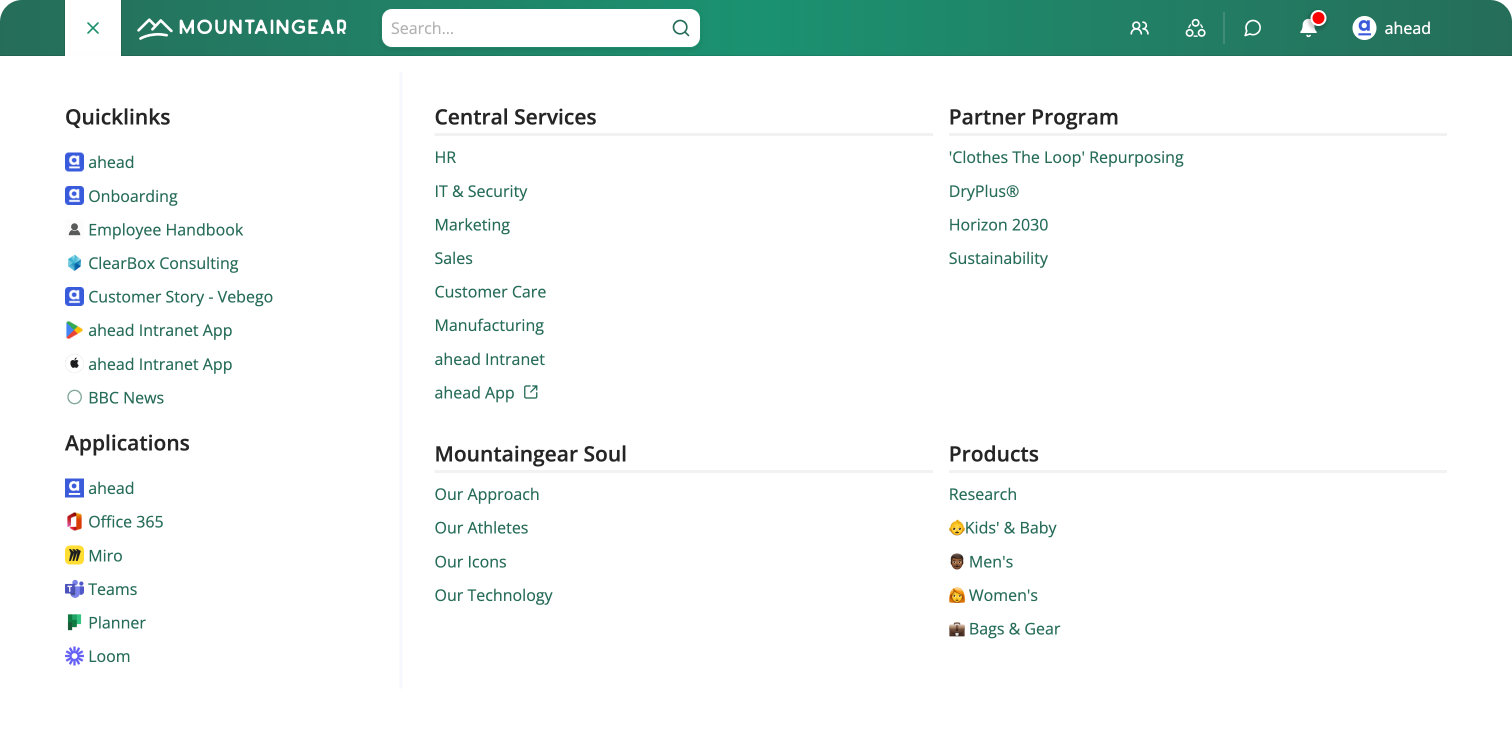
Task: Open Office 365 application text
Action: tap(126, 521)
